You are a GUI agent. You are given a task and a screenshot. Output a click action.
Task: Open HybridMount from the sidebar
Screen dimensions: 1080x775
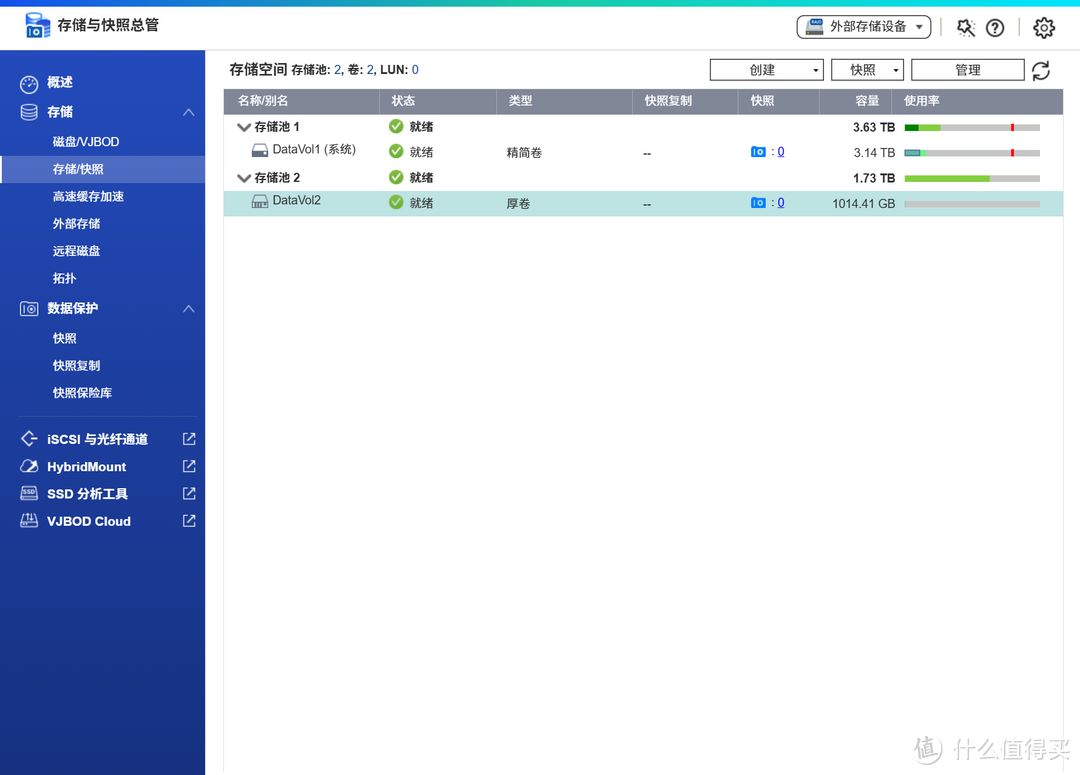[x=86, y=466]
